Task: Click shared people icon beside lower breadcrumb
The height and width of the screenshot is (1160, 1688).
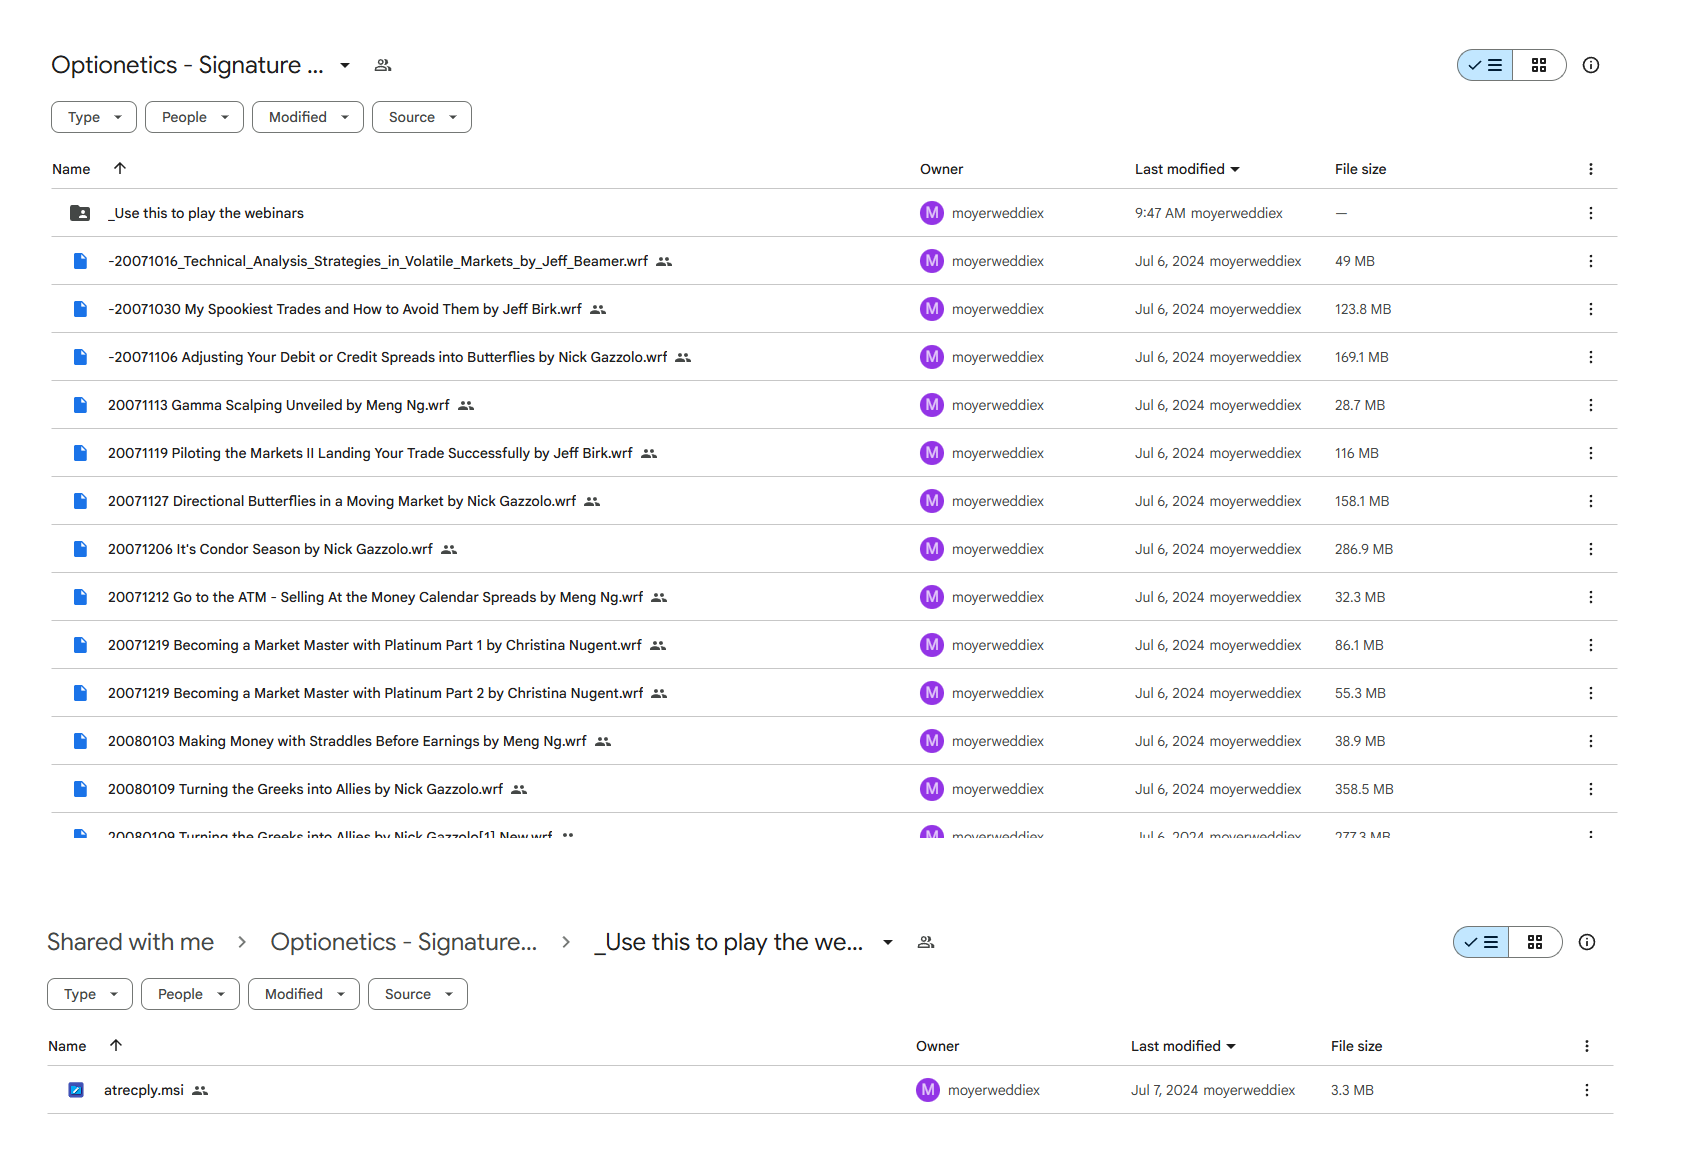Action: (x=926, y=942)
